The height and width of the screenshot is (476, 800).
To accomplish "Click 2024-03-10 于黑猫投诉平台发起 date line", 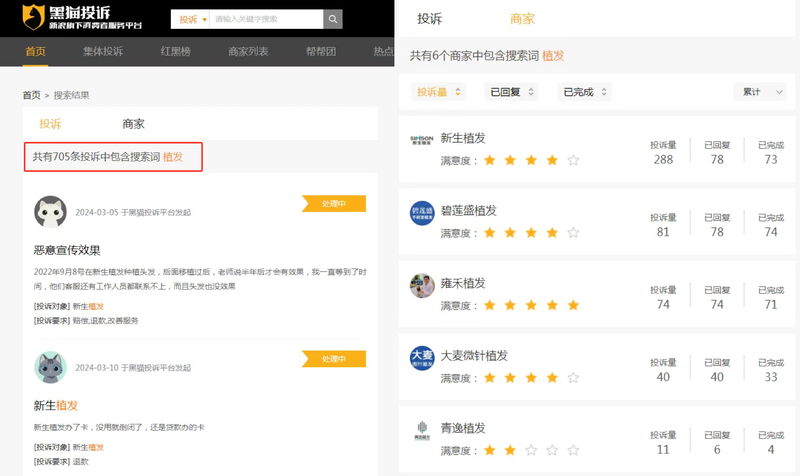I will point(133,367).
